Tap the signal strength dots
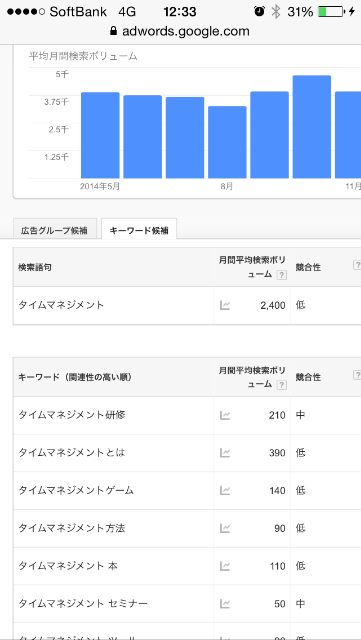361x640 pixels. [x=26, y=12]
